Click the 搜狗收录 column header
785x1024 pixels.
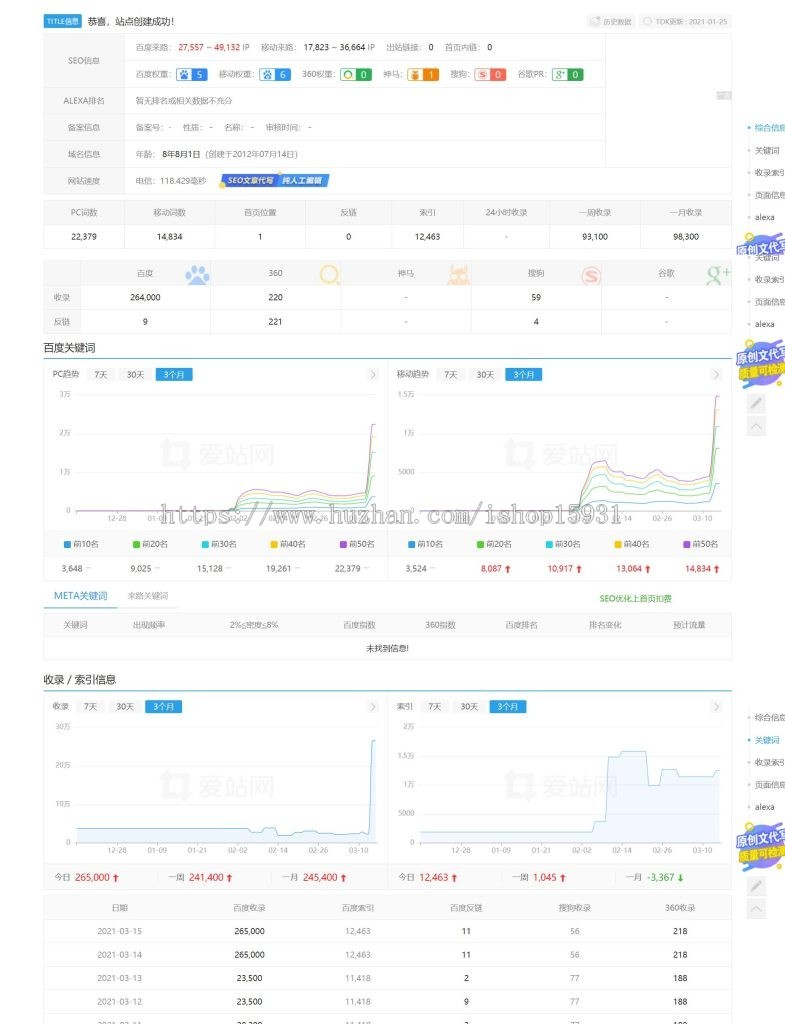(x=575, y=908)
